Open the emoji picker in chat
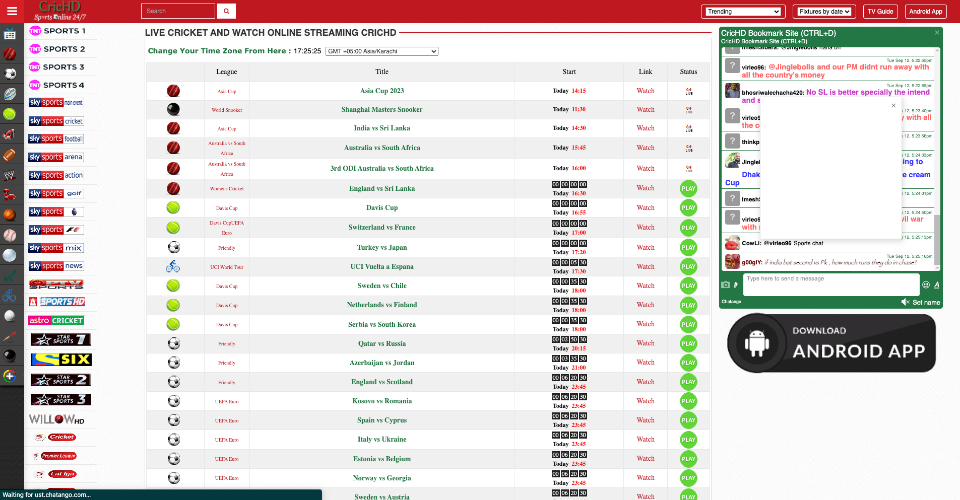Image resolution: width=960 pixels, height=500 pixels. click(926, 285)
